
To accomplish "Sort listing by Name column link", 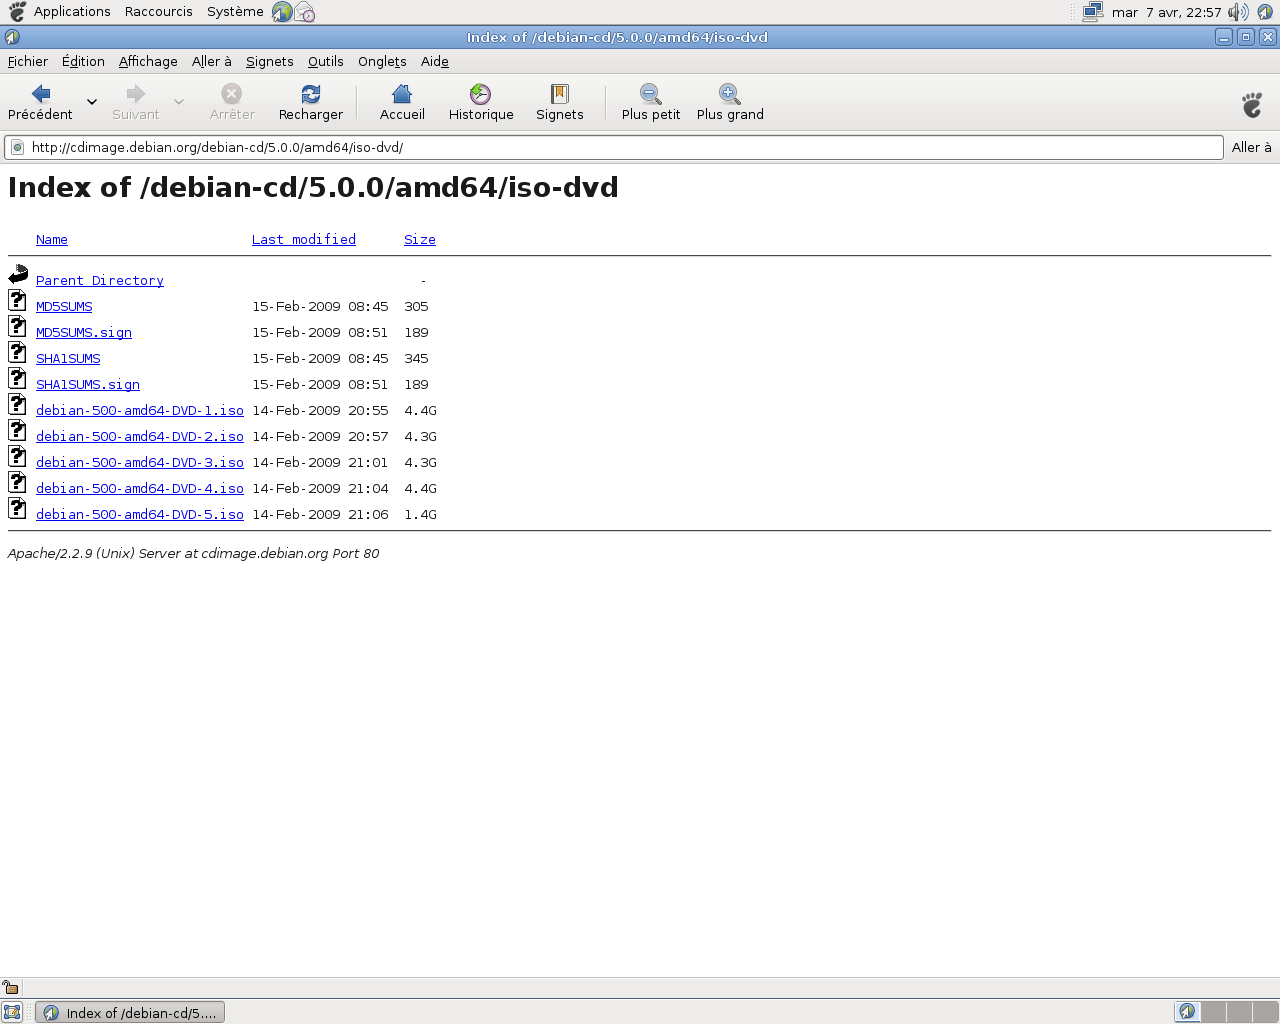I will pos(52,240).
